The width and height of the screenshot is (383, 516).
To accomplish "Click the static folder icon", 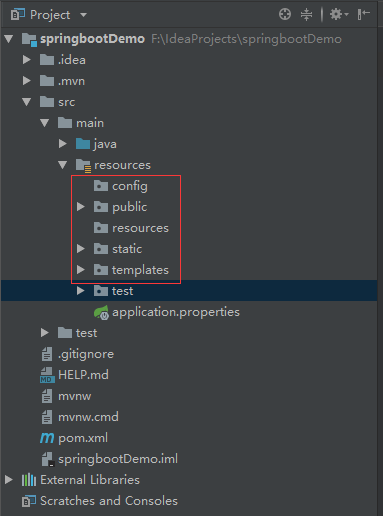I will (x=101, y=249).
